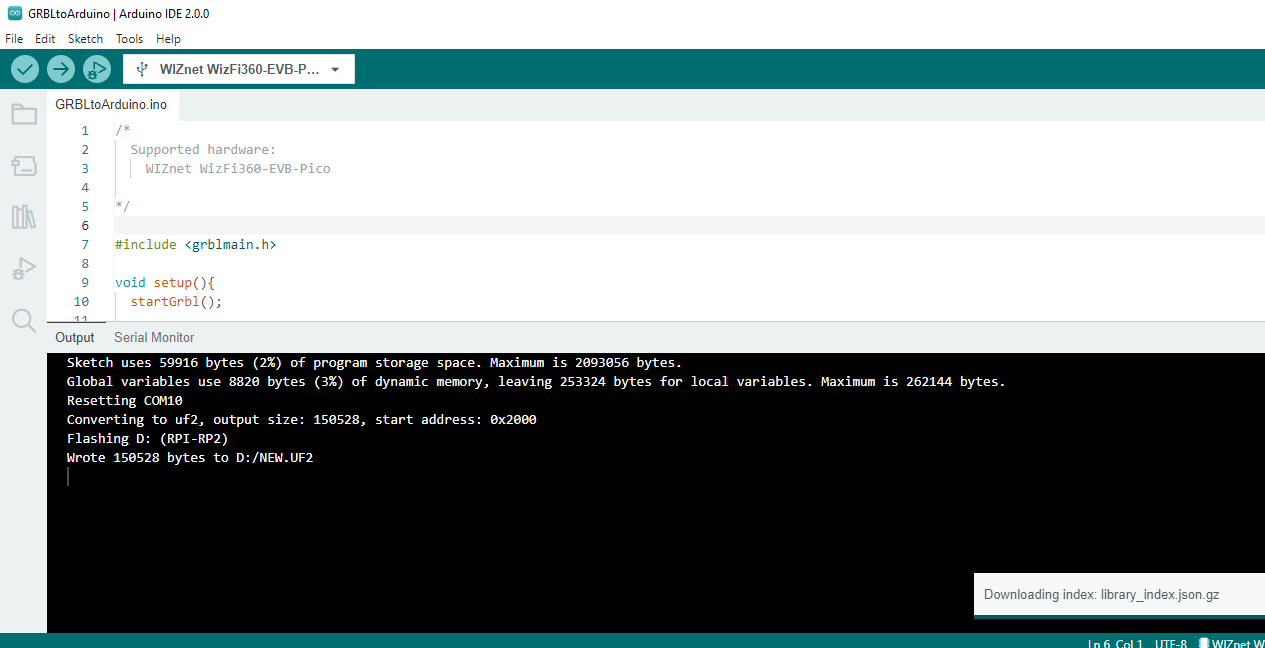Select the GRBLtoArduino.ino editor tab

(111, 104)
